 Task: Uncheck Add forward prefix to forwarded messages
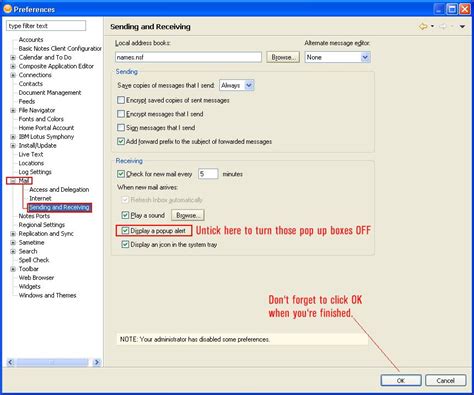tap(121, 141)
